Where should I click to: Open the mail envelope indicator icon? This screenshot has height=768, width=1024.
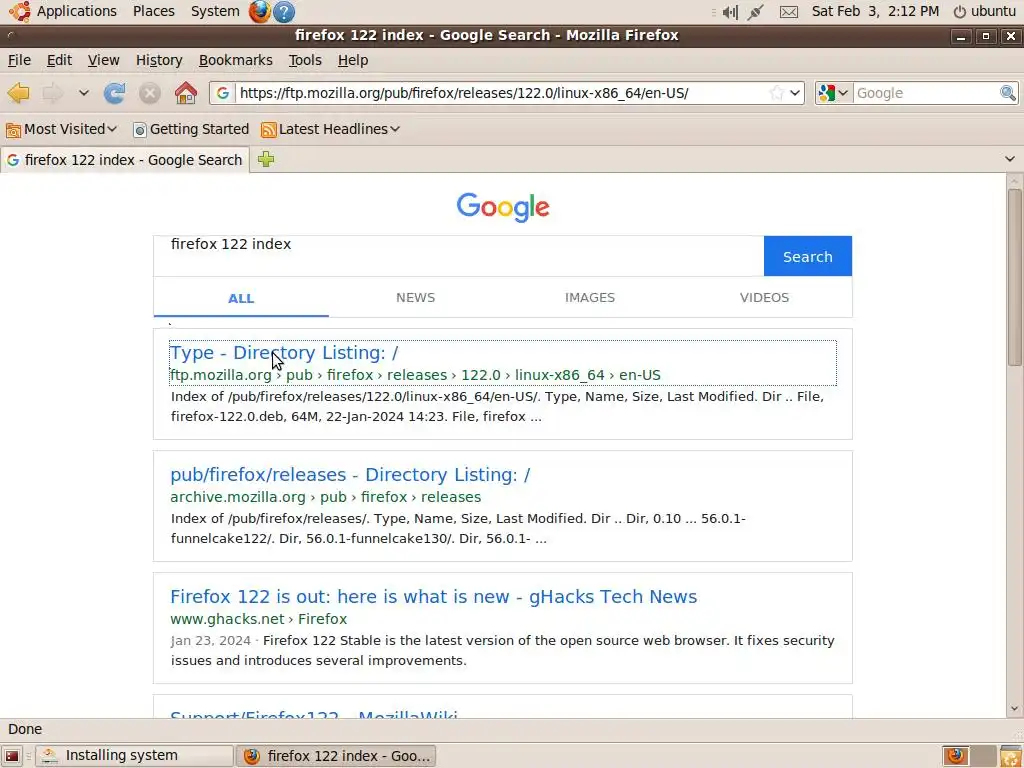(789, 12)
